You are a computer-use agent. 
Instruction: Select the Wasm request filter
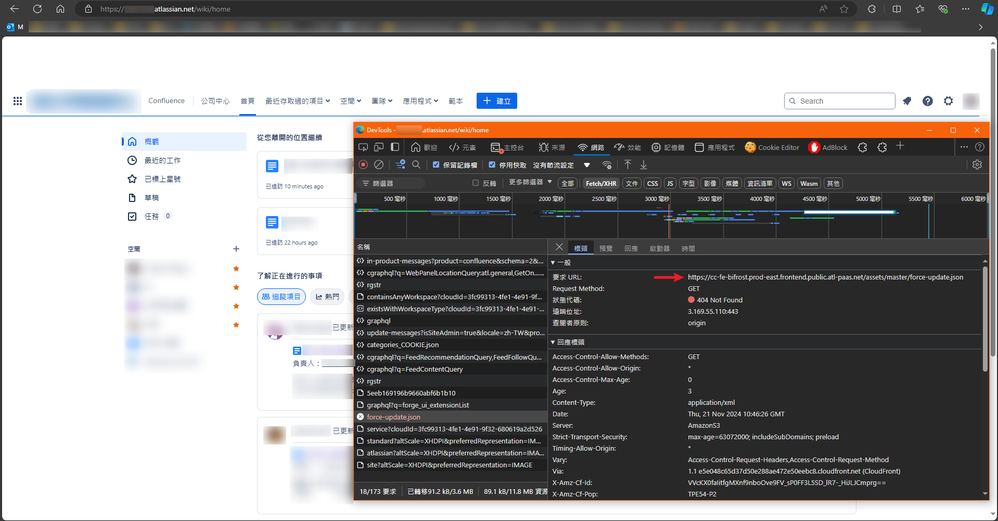point(809,183)
